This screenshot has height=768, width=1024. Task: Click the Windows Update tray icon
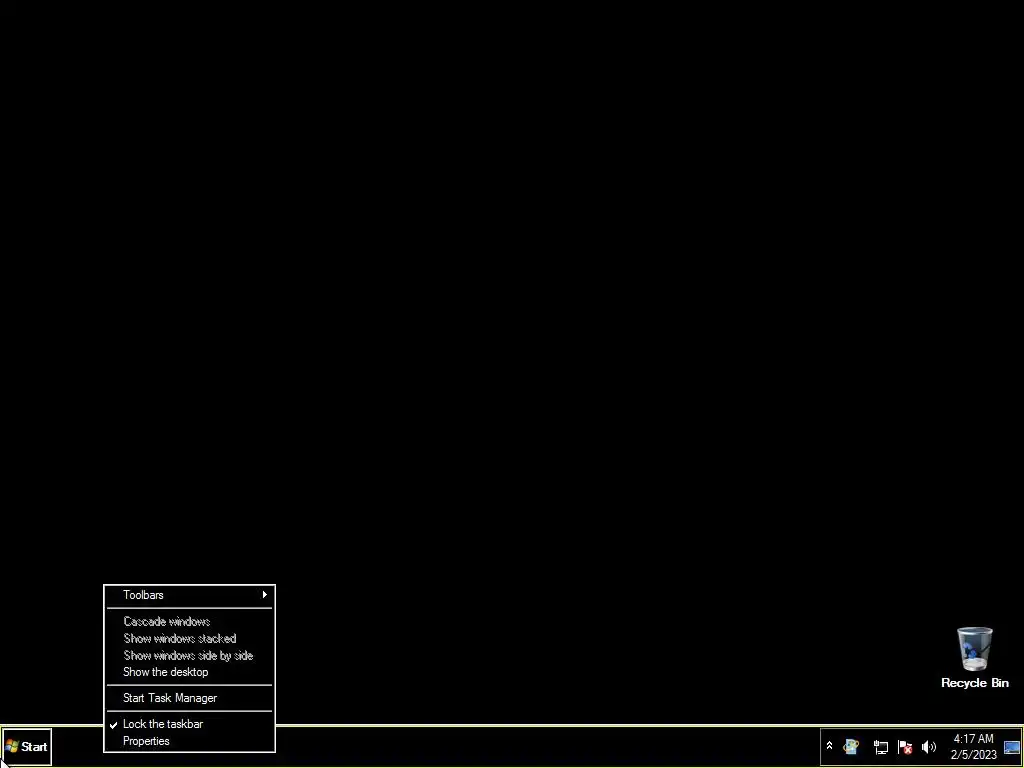coord(851,746)
